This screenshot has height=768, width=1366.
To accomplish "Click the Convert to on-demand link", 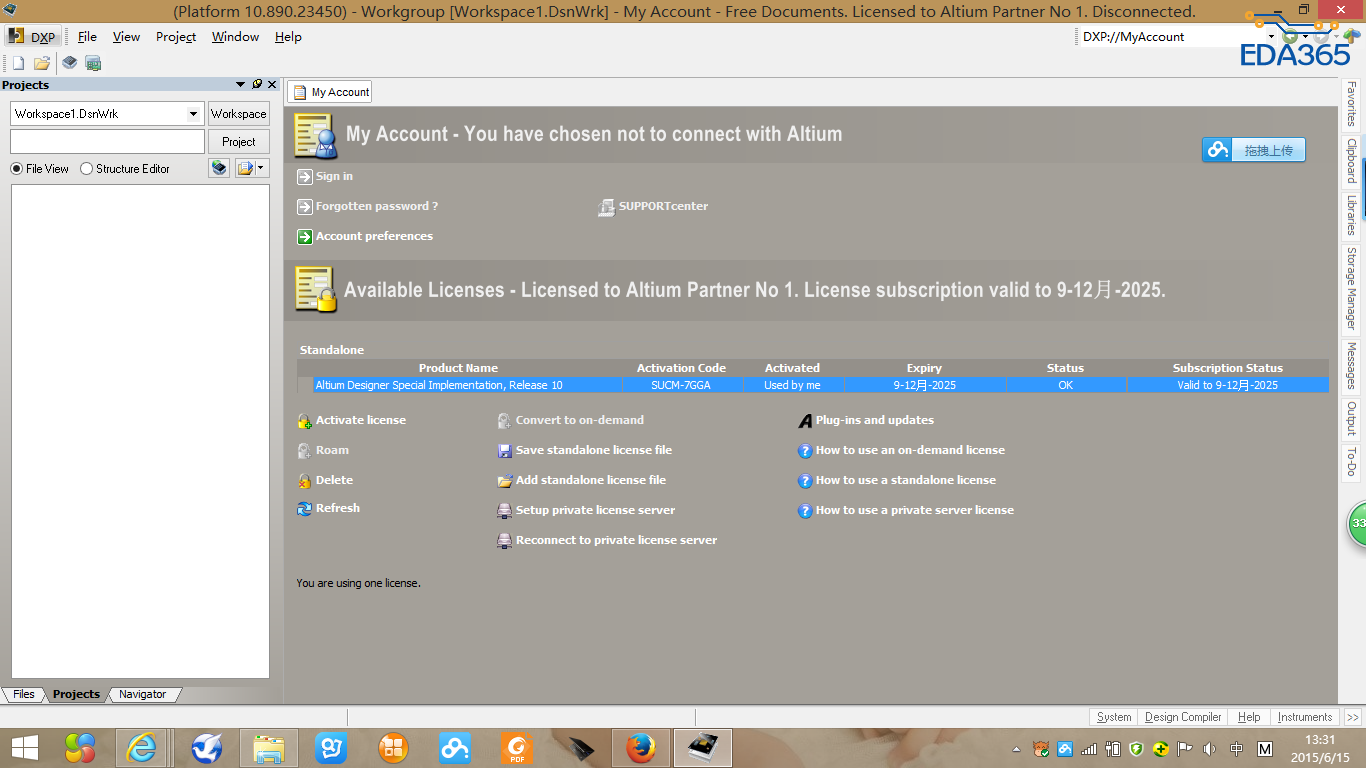I will click(580, 420).
